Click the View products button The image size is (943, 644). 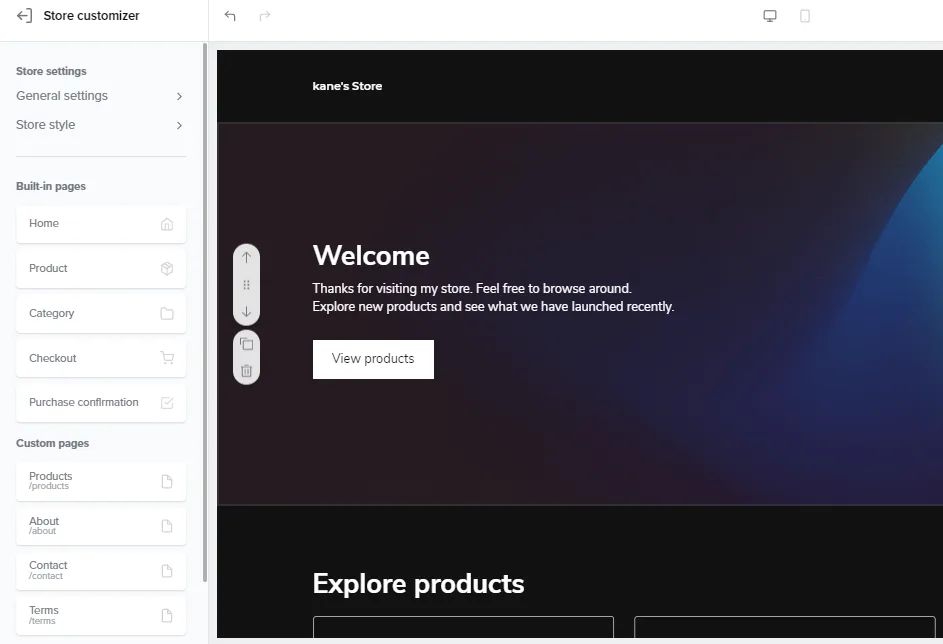point(373,359)
